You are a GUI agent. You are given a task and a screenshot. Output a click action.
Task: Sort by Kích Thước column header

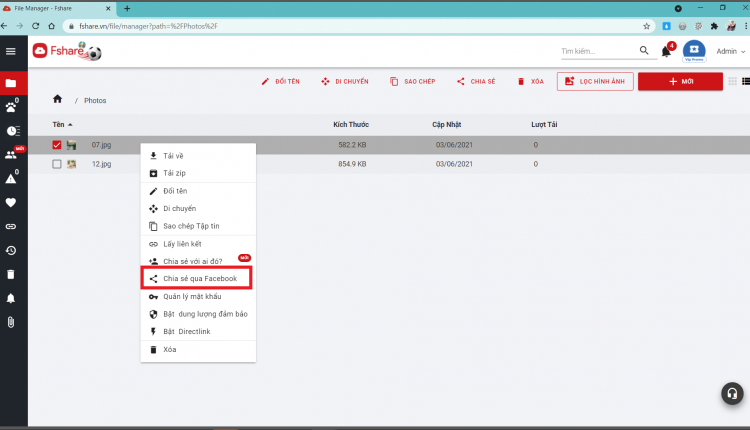point(351,124)
